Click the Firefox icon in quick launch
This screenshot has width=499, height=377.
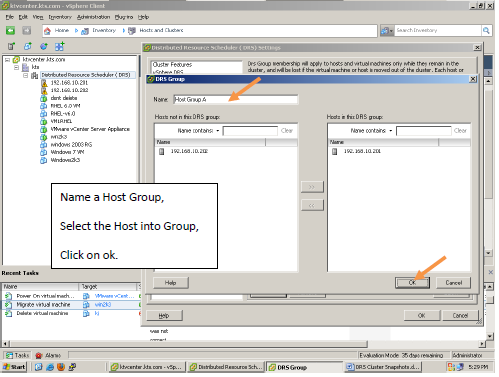pyautogui.click(x=61, y=367)
